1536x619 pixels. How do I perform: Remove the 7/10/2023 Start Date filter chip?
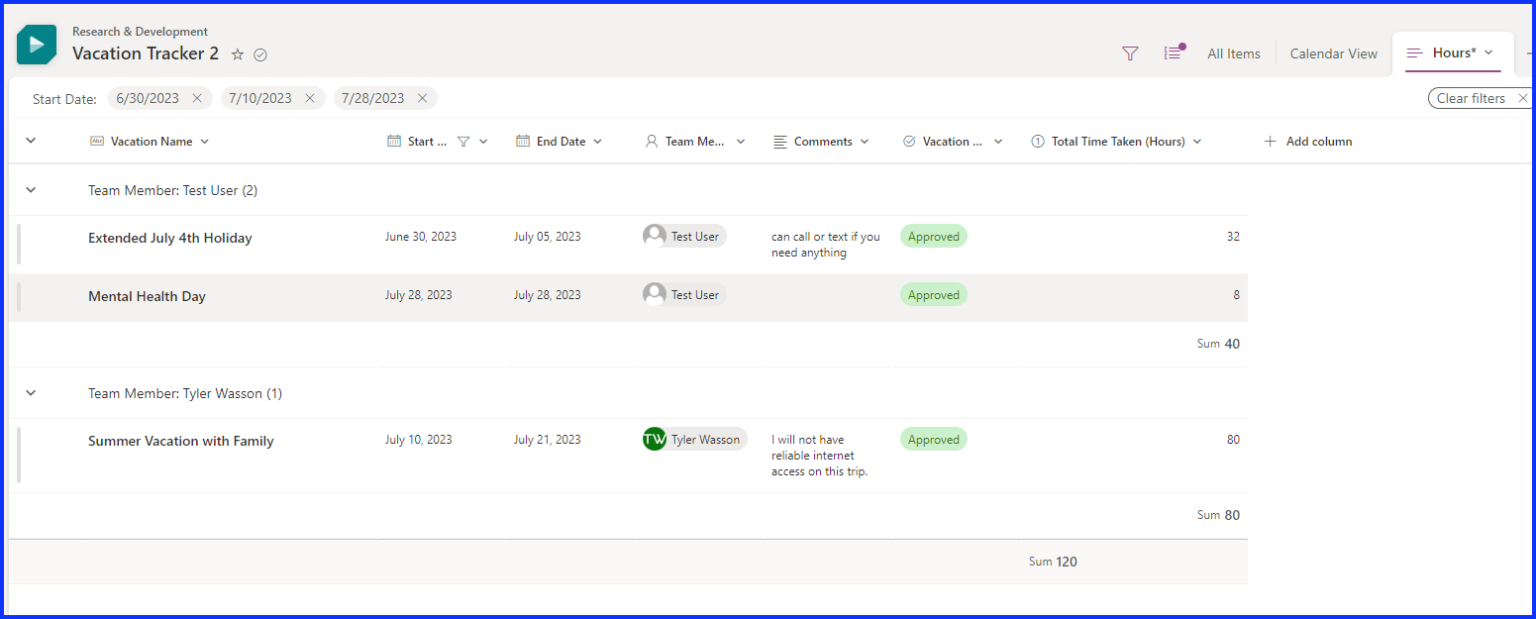[x=309, y=98]
